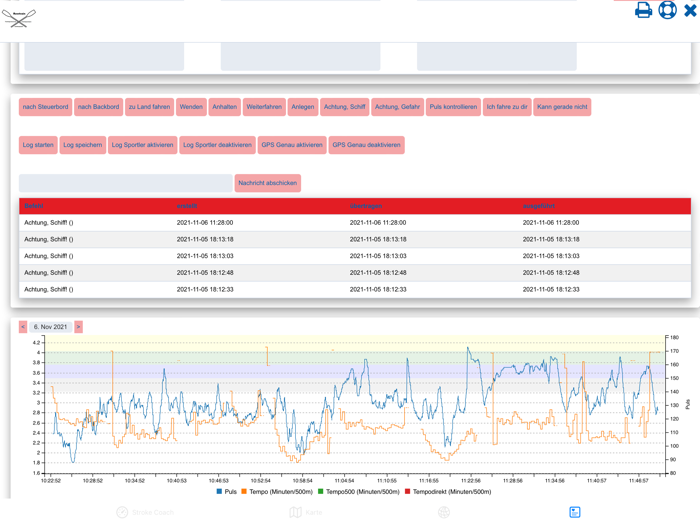Image resolution: width=700 pixels, height=525 pixels.
Task: Click GPS Genau aktivieren
Action: 292,145
